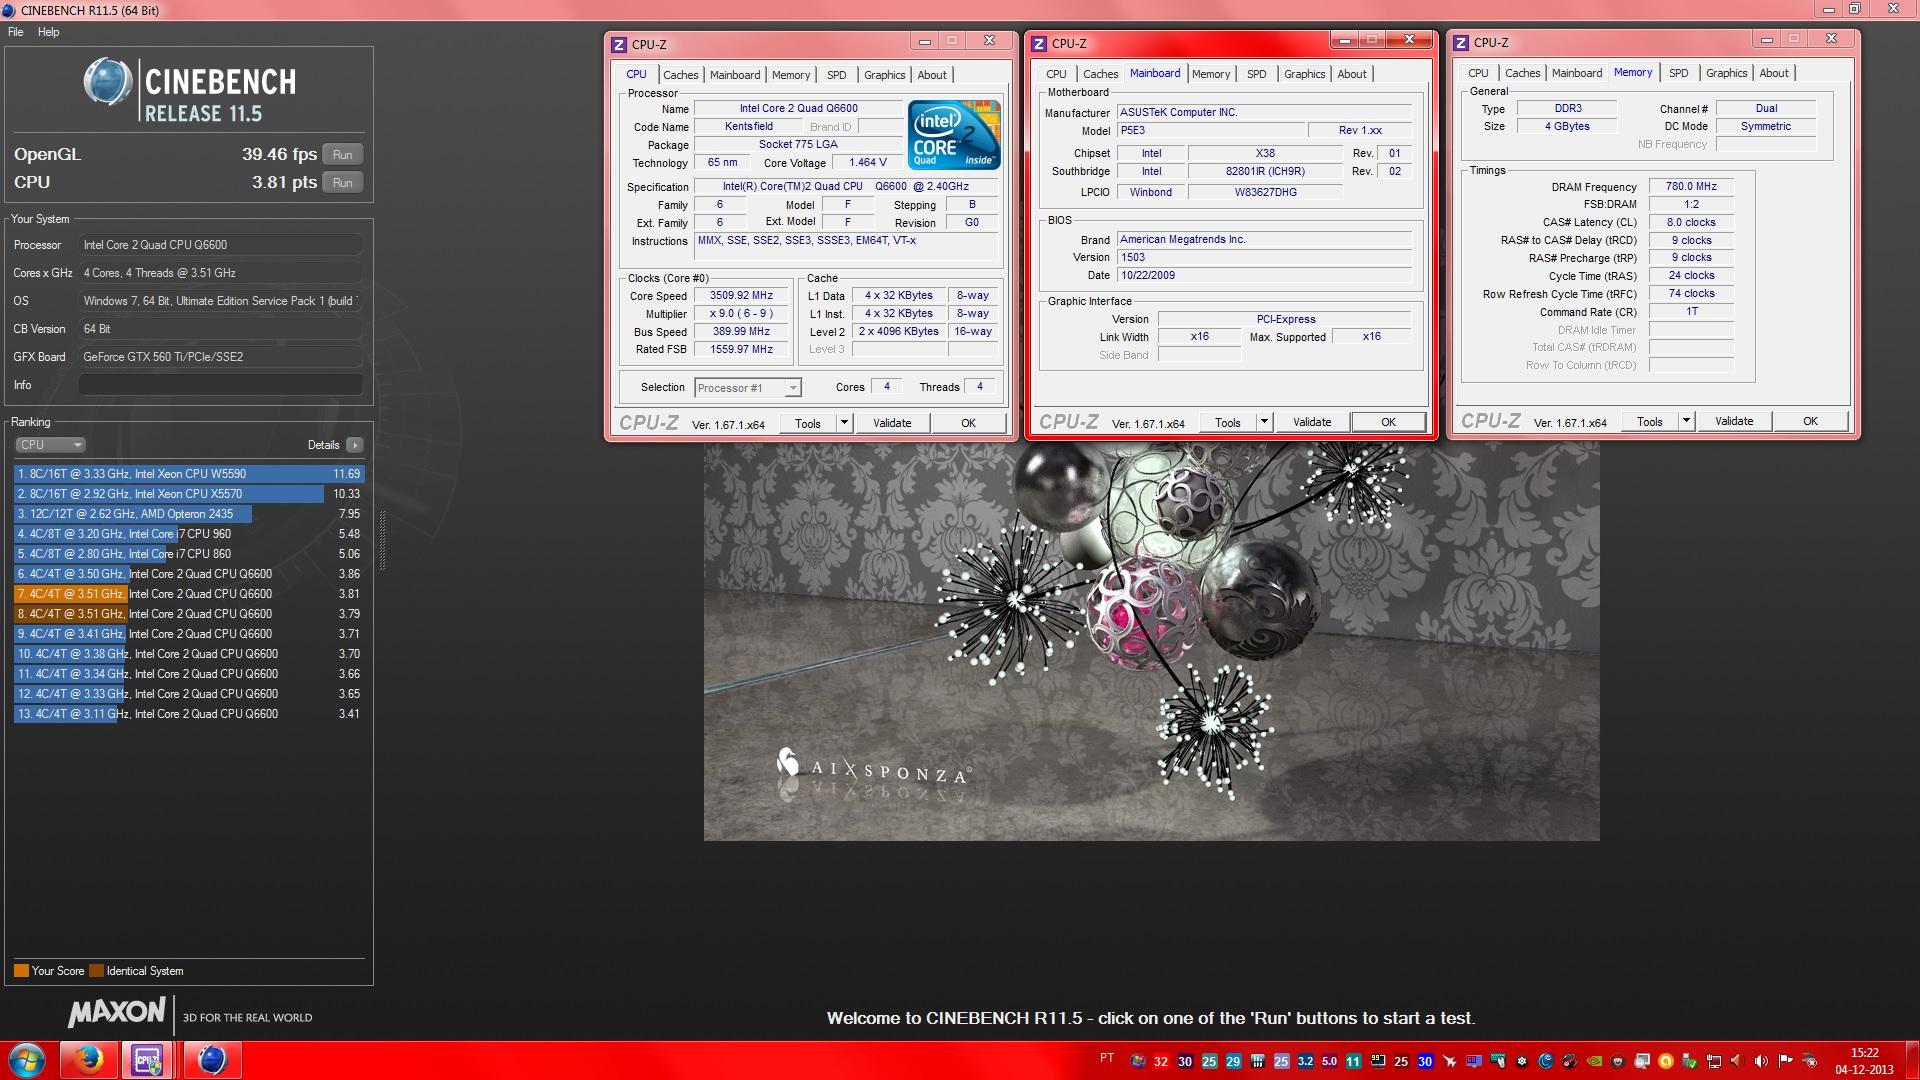This screenshot has height=1080, width=1920.
Task: Click the Z icon in the CPU-tab CPU-Z title bar
Action: (619, 44)
